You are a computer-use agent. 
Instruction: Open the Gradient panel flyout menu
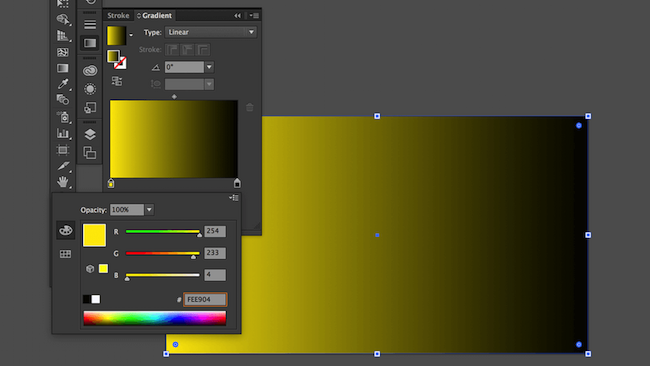point(254,16)
